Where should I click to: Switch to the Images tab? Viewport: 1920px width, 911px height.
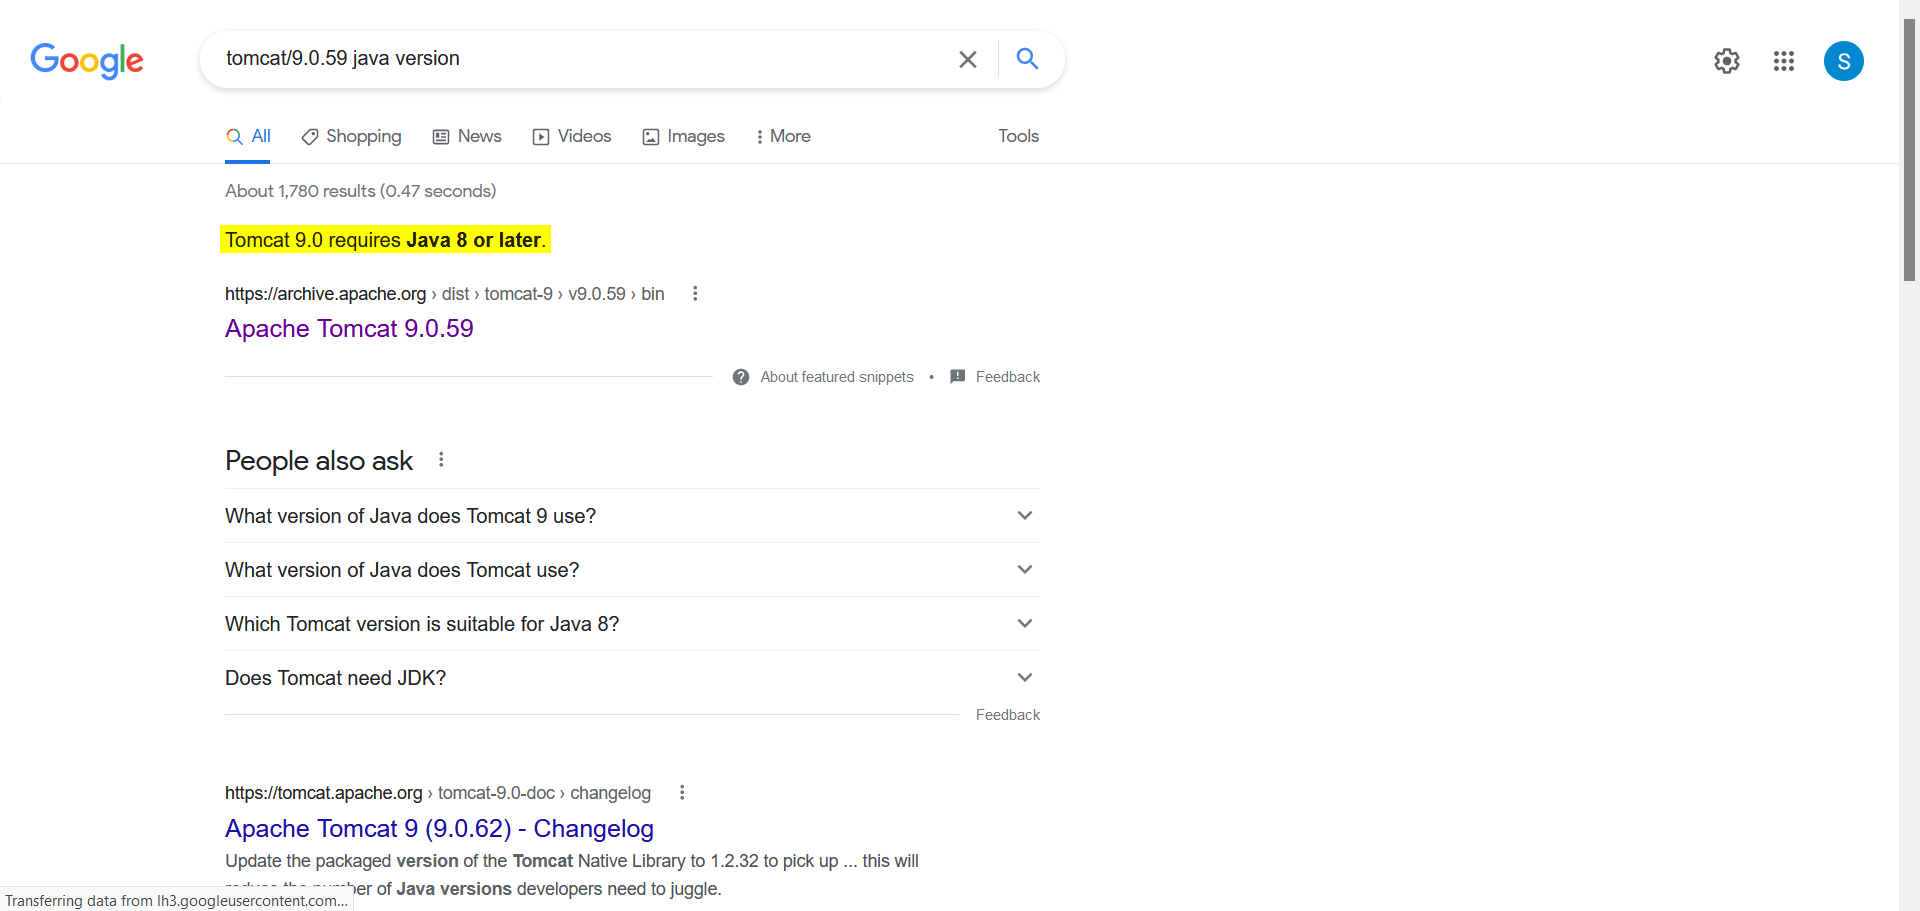click(x=683, y=137)
